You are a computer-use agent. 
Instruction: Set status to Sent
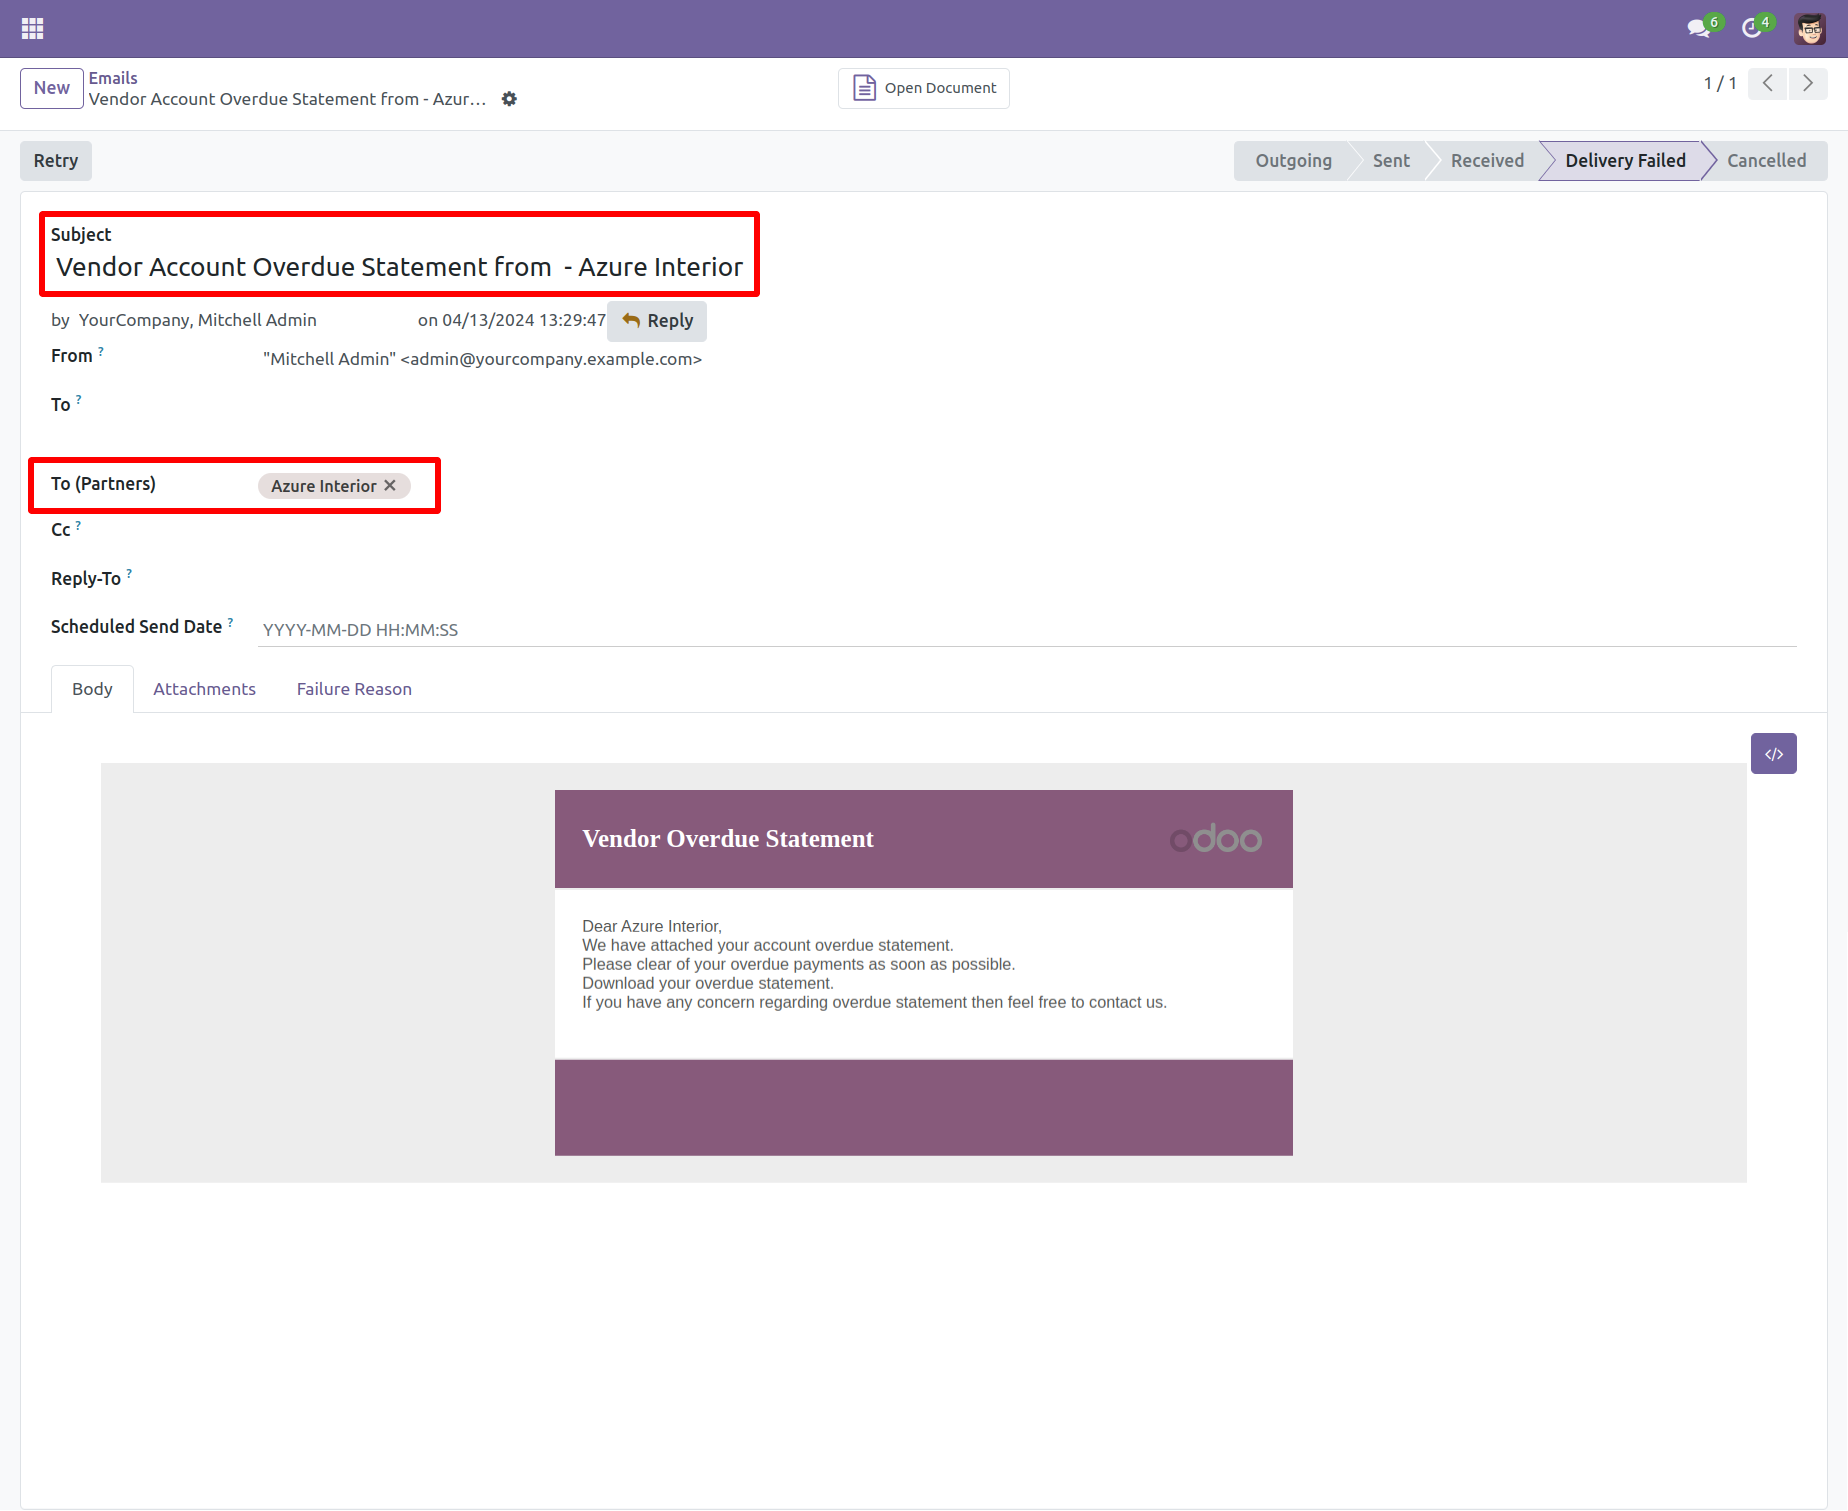click(1391, 161)
